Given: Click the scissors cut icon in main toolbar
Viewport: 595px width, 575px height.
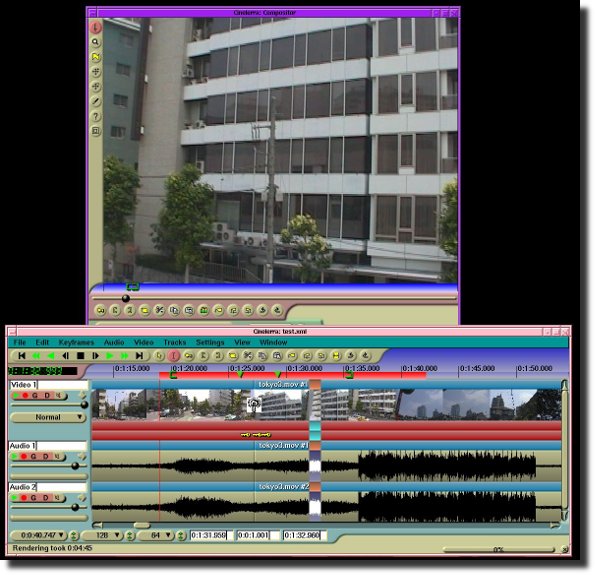Looking at the screenshot, I should (247, 356).
